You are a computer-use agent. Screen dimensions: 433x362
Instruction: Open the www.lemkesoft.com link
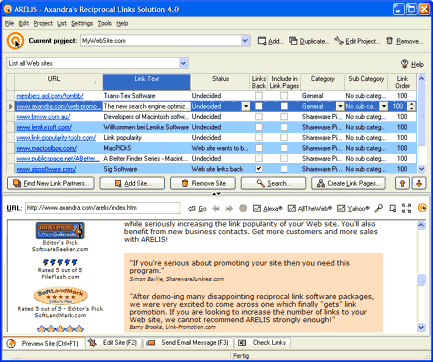tap(44, 127)
